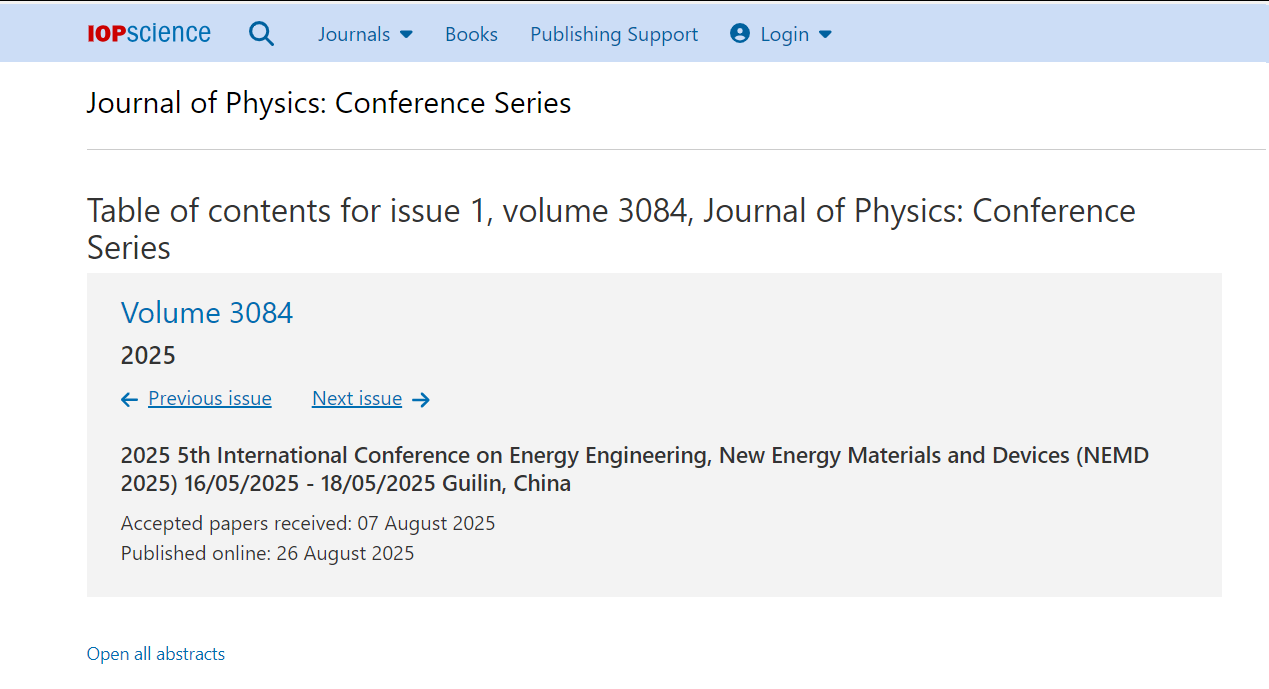Expand all abstracts via Open all abstracts
Viewport: 1269px width, 689px height.
click(156, 654)
